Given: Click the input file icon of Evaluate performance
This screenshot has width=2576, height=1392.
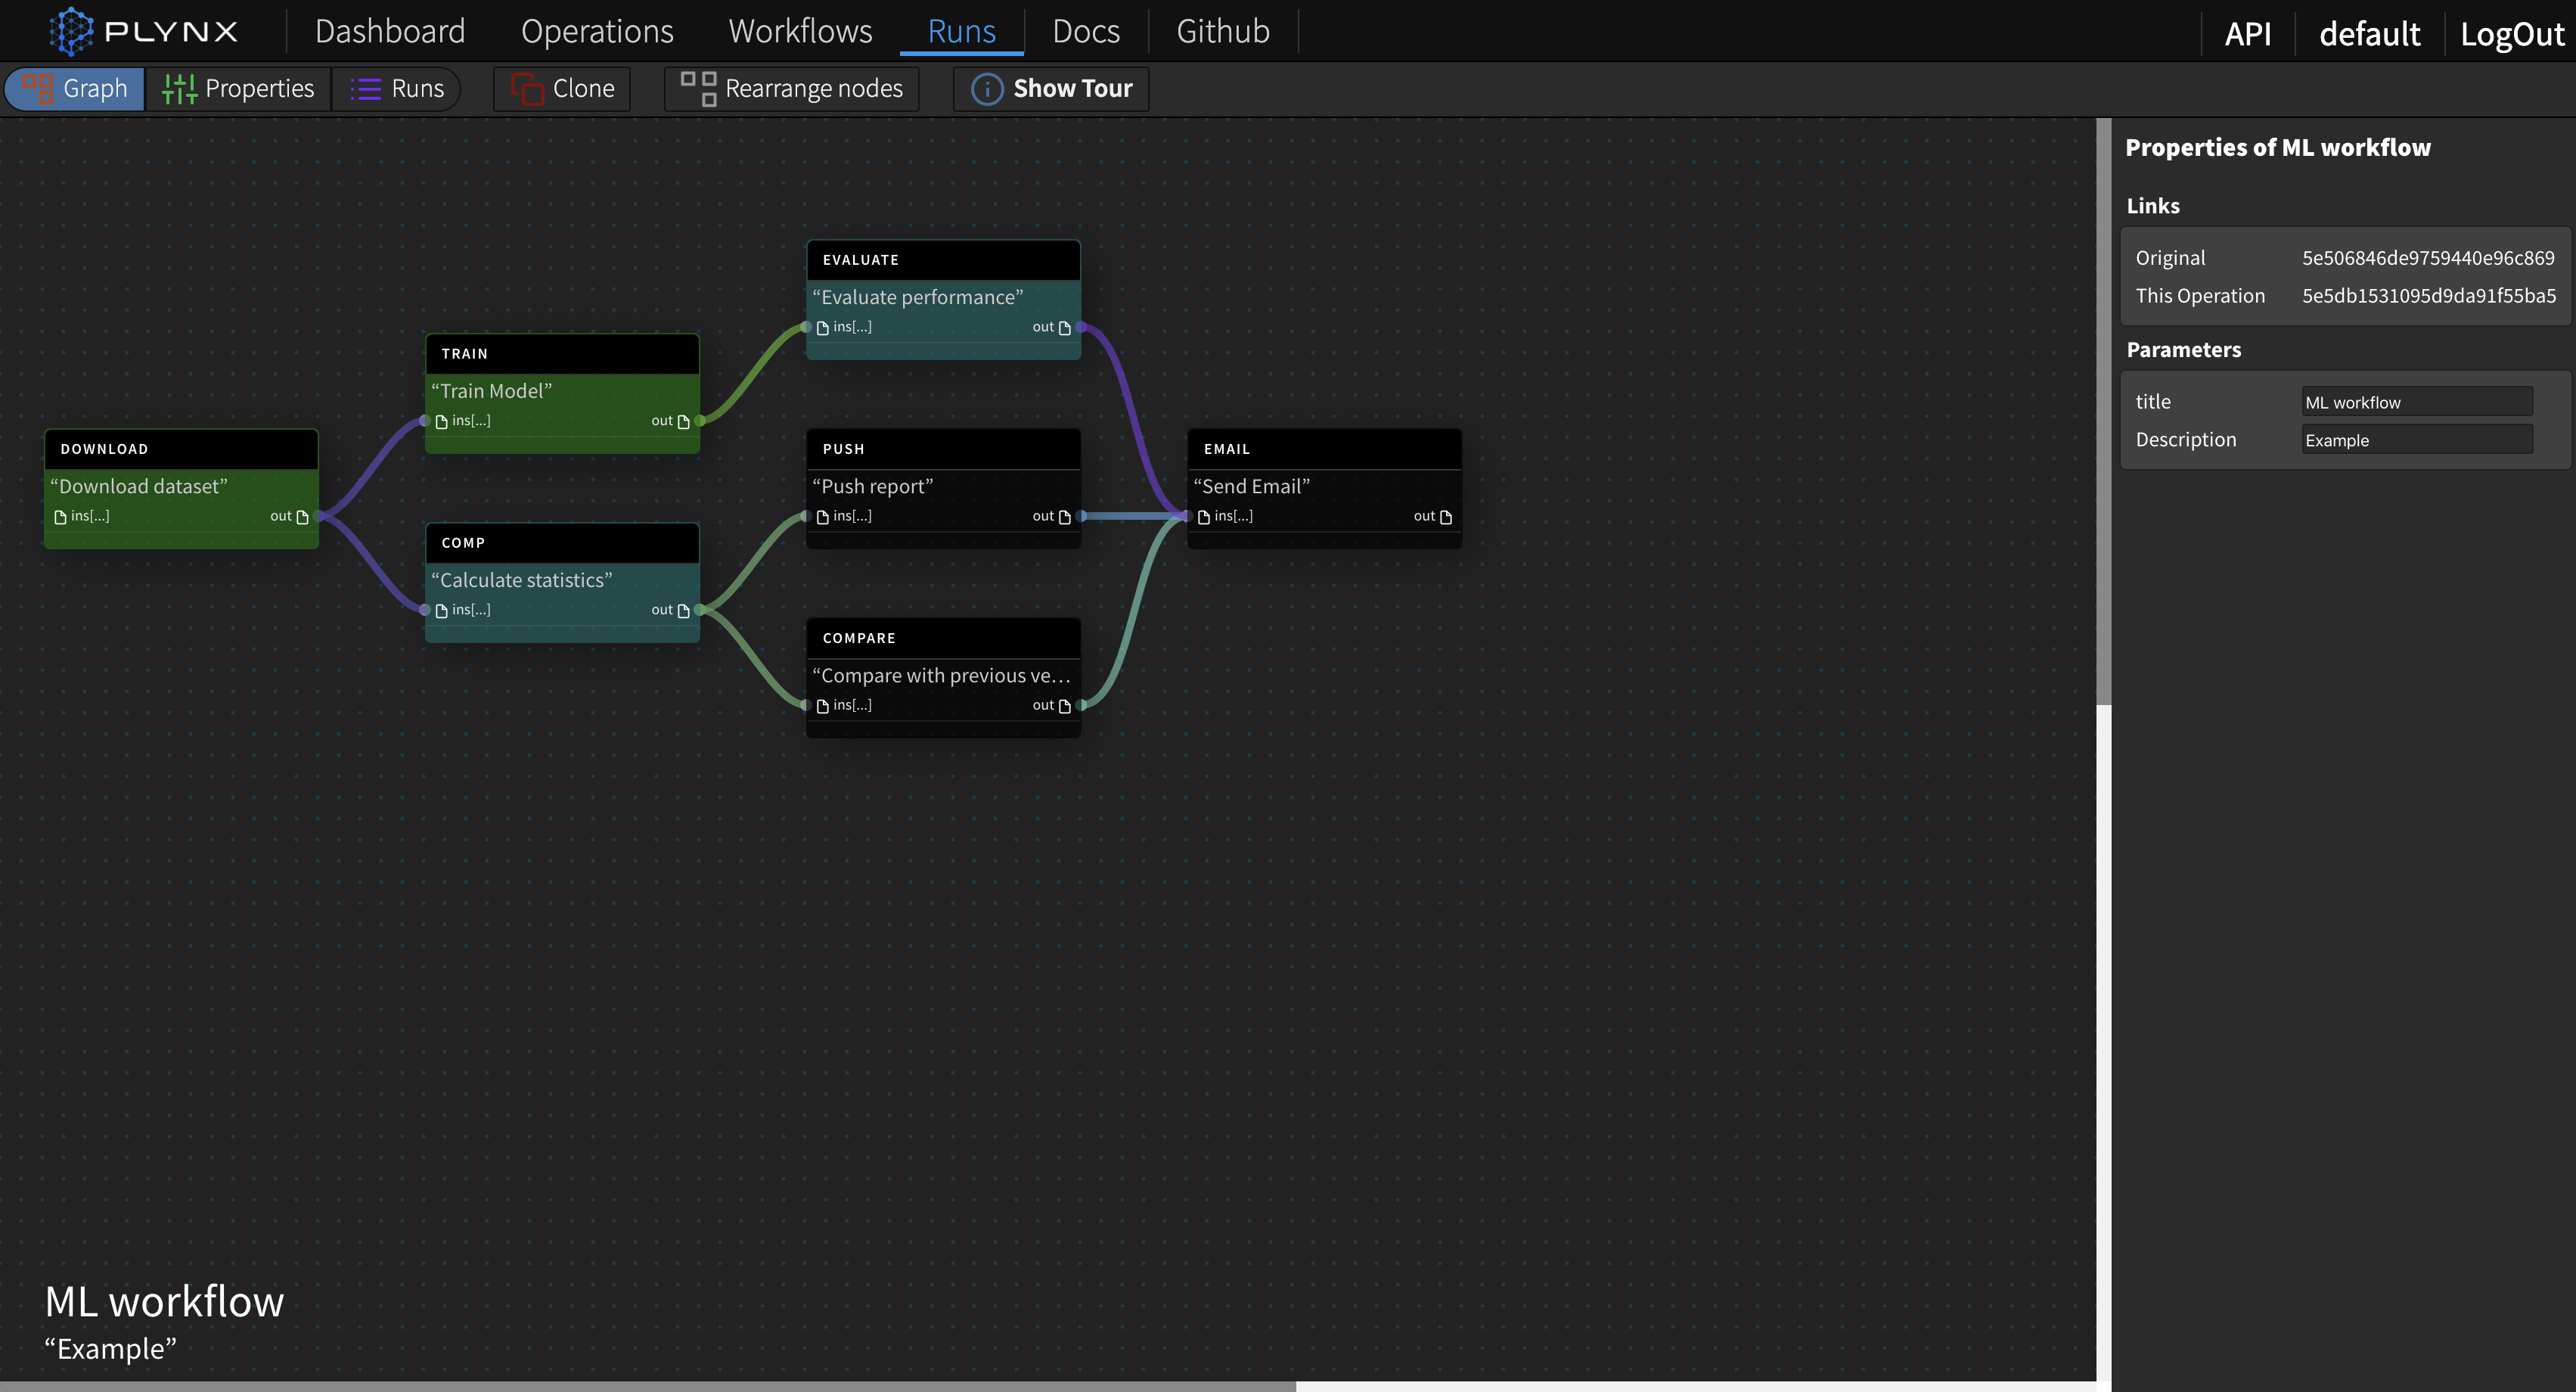Looking at the screenshot, I should click(x=822, y=328).
